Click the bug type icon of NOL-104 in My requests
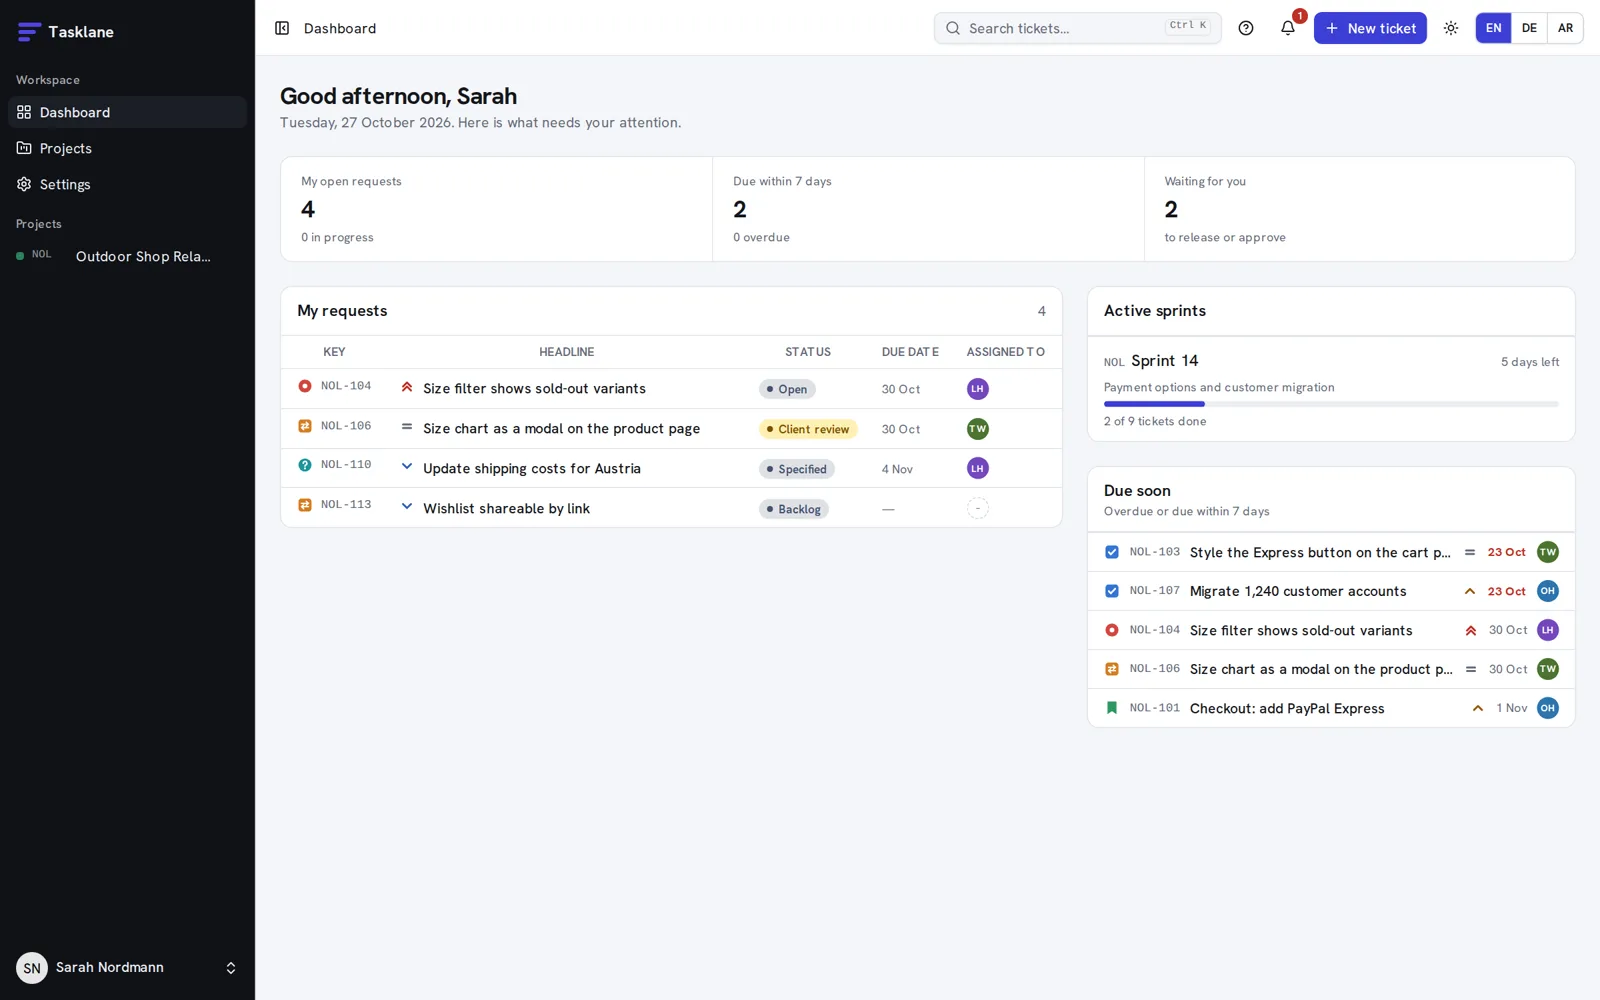Image resolution: width=1600 pixels, height=1000 pixels. tap(305, 386)
